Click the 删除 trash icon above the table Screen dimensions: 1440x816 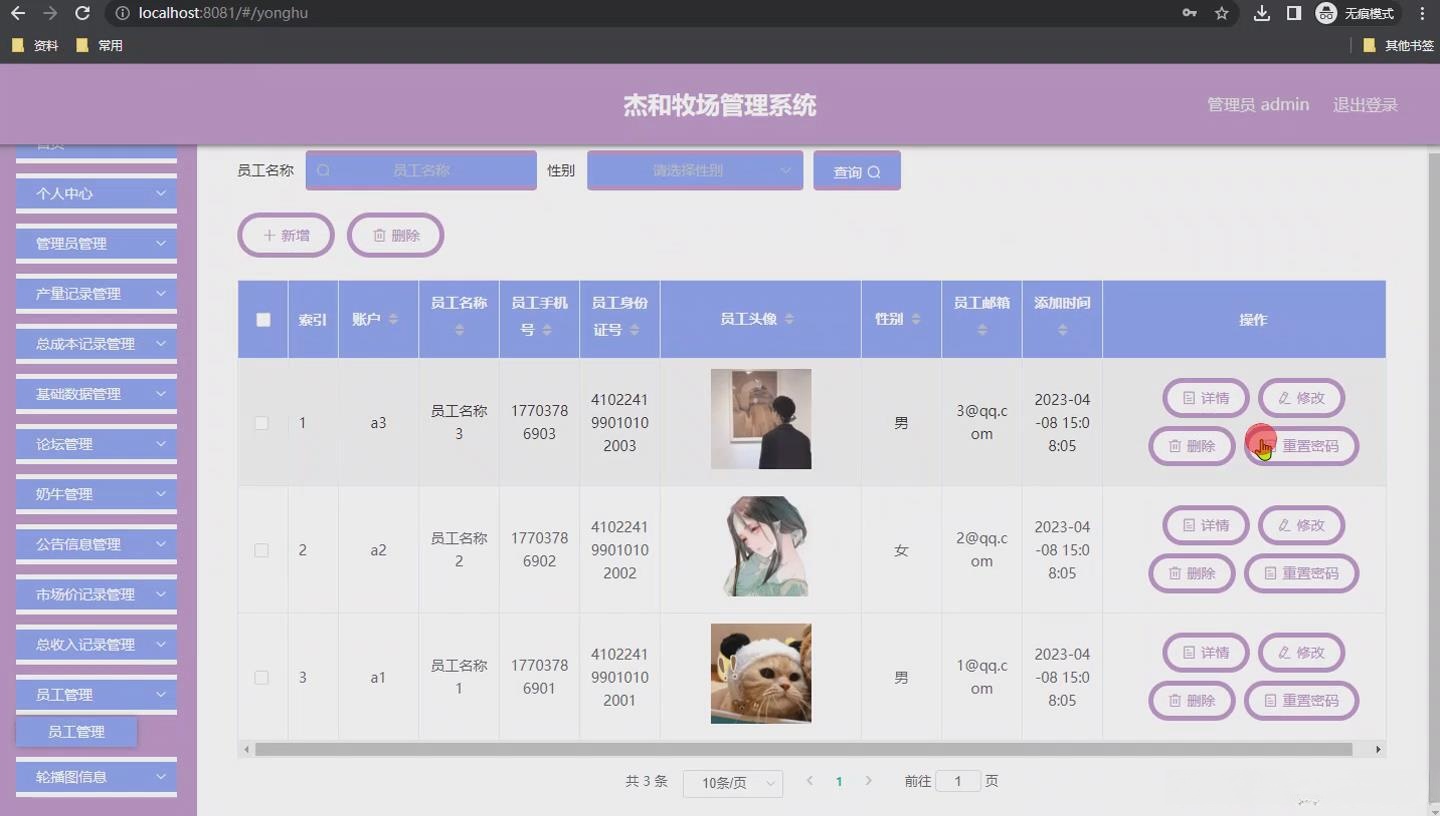pyautogui.click(x=380, y=234)
